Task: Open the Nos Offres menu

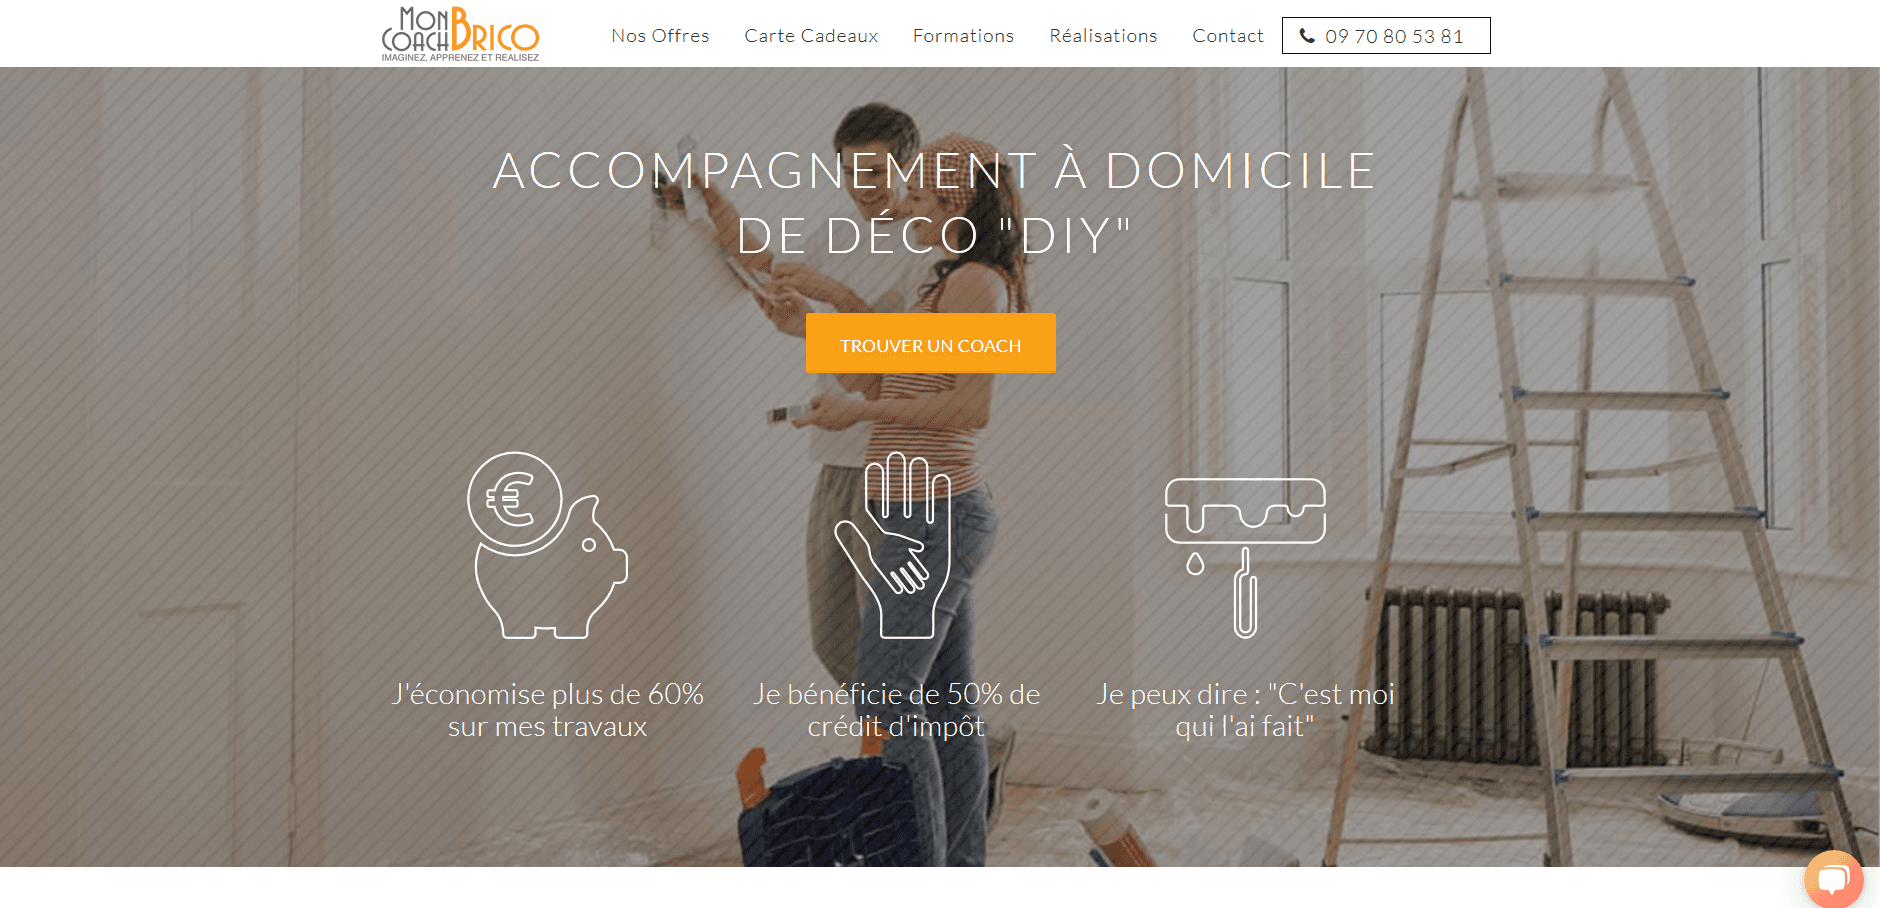Action: click(660, 36)
